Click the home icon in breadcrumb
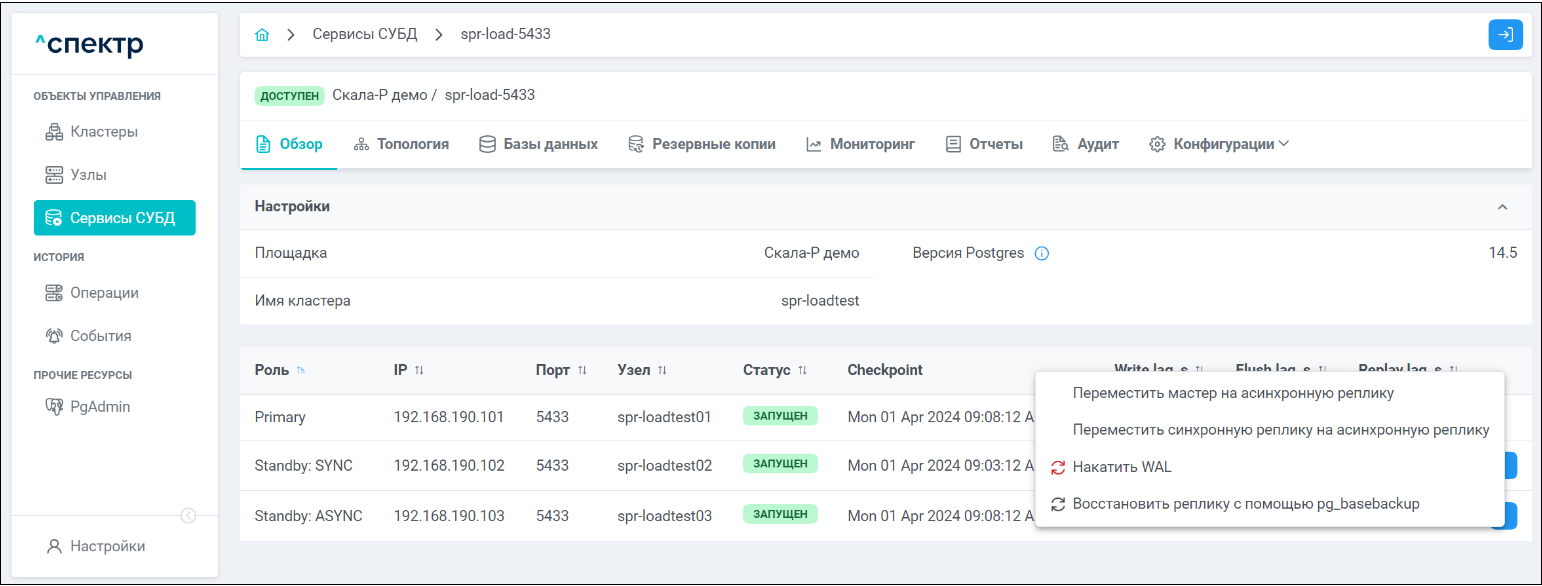1542x586 pixels. click(262, 35)
